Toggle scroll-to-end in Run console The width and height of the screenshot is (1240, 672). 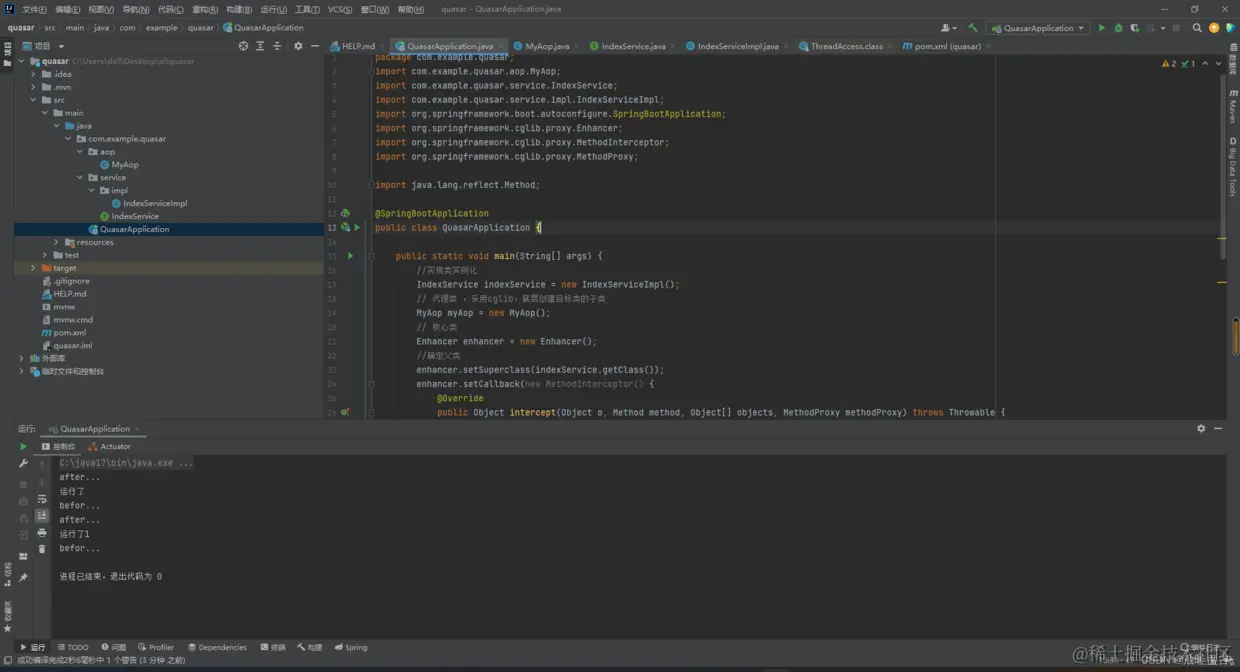tap(42, 515)
